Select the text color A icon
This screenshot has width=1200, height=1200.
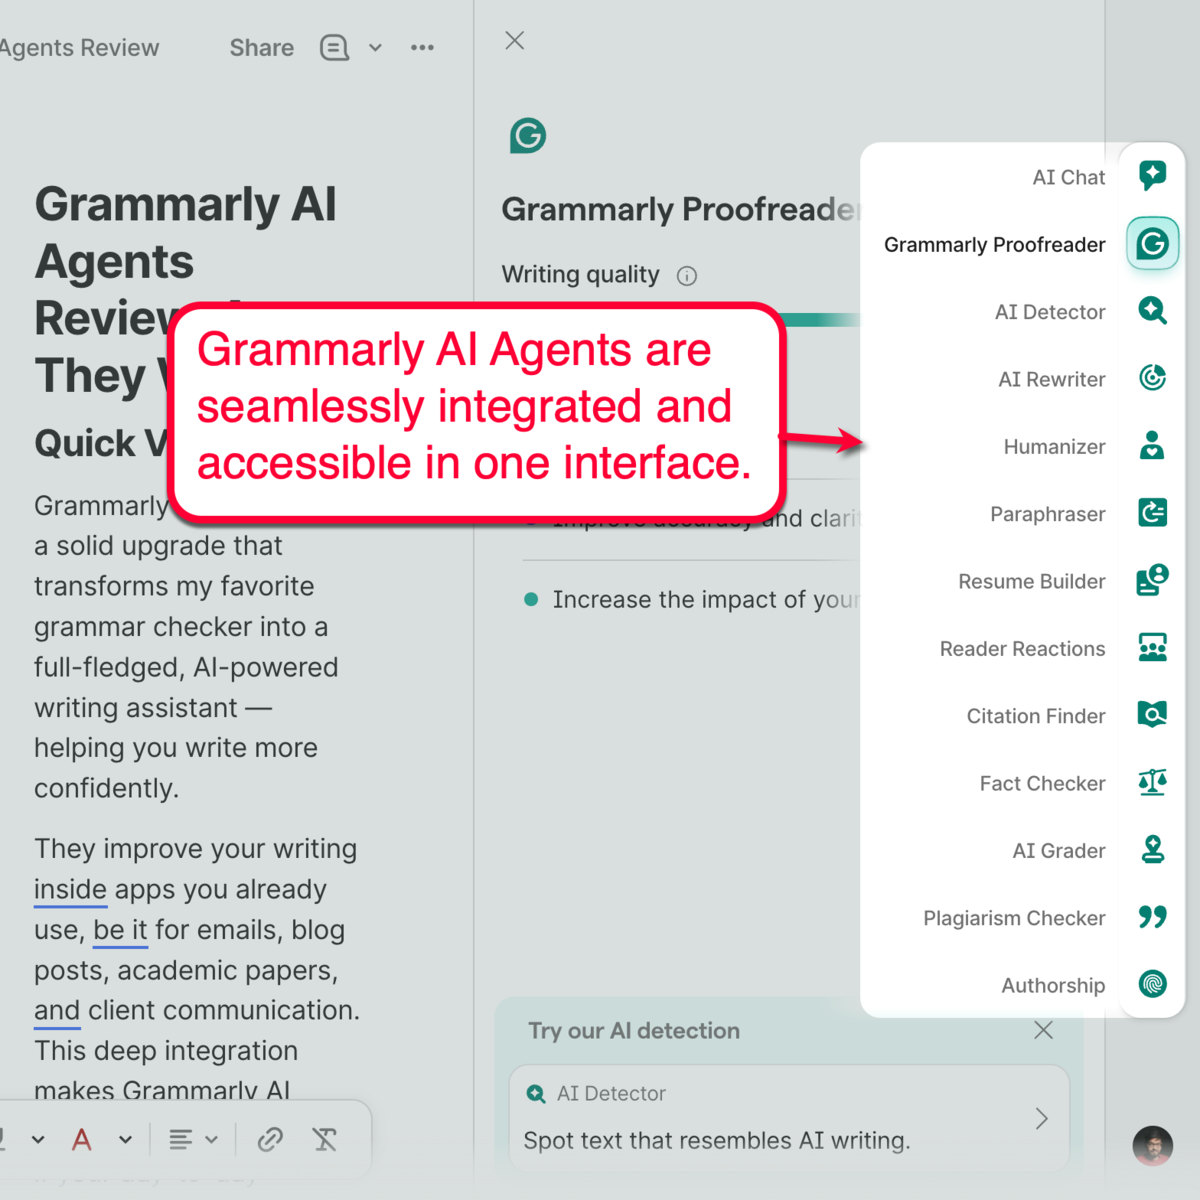coord(82,1139)
